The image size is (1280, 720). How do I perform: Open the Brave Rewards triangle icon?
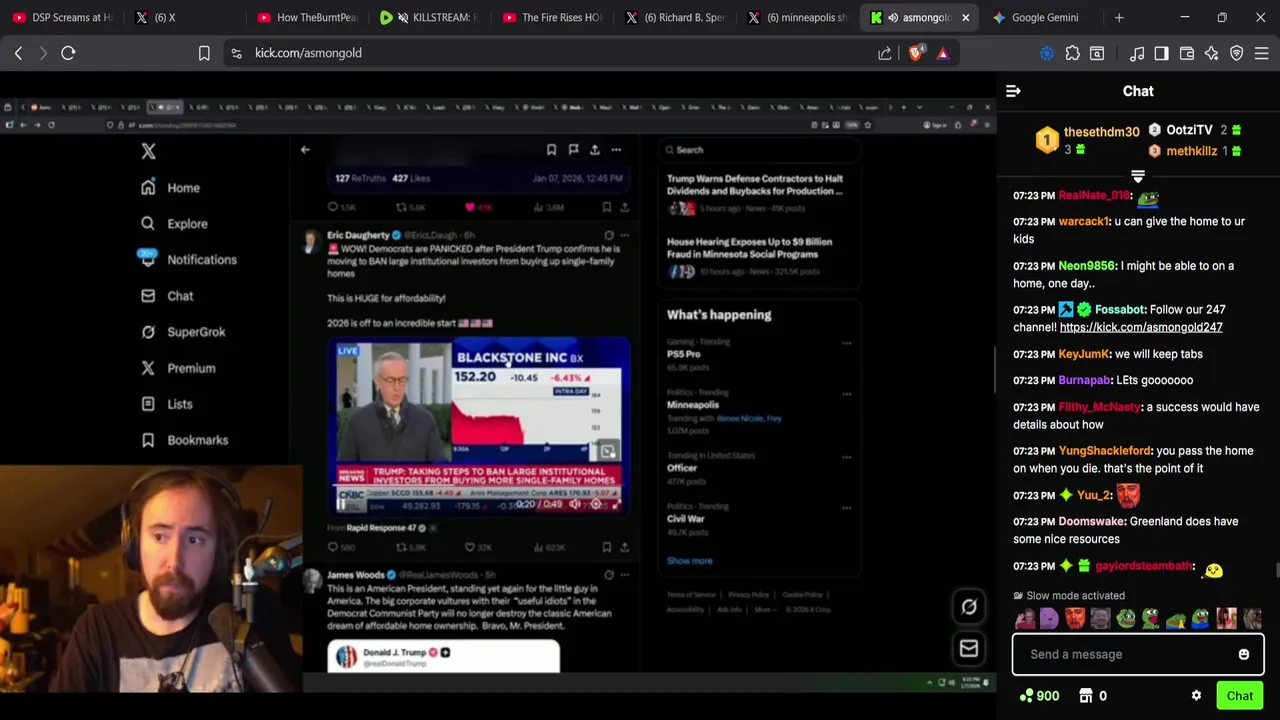coord(943,53)
